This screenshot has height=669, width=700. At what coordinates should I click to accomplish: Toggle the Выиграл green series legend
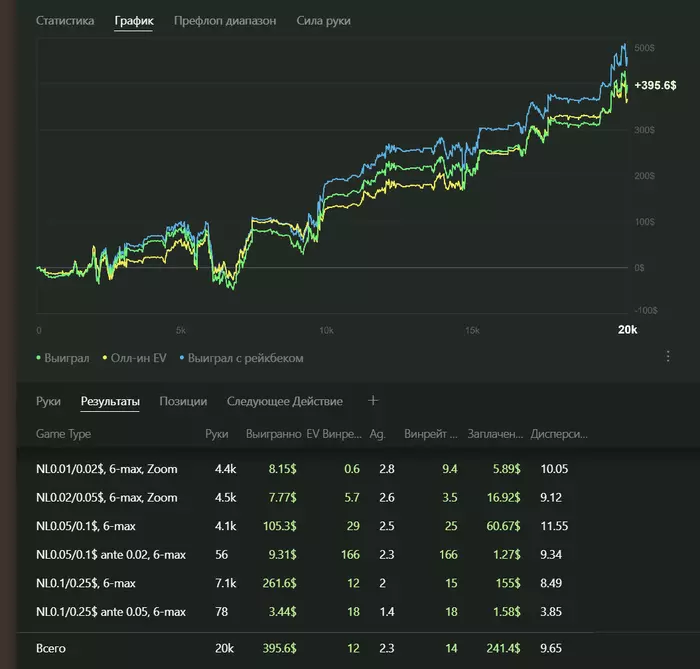pos(63,358)
